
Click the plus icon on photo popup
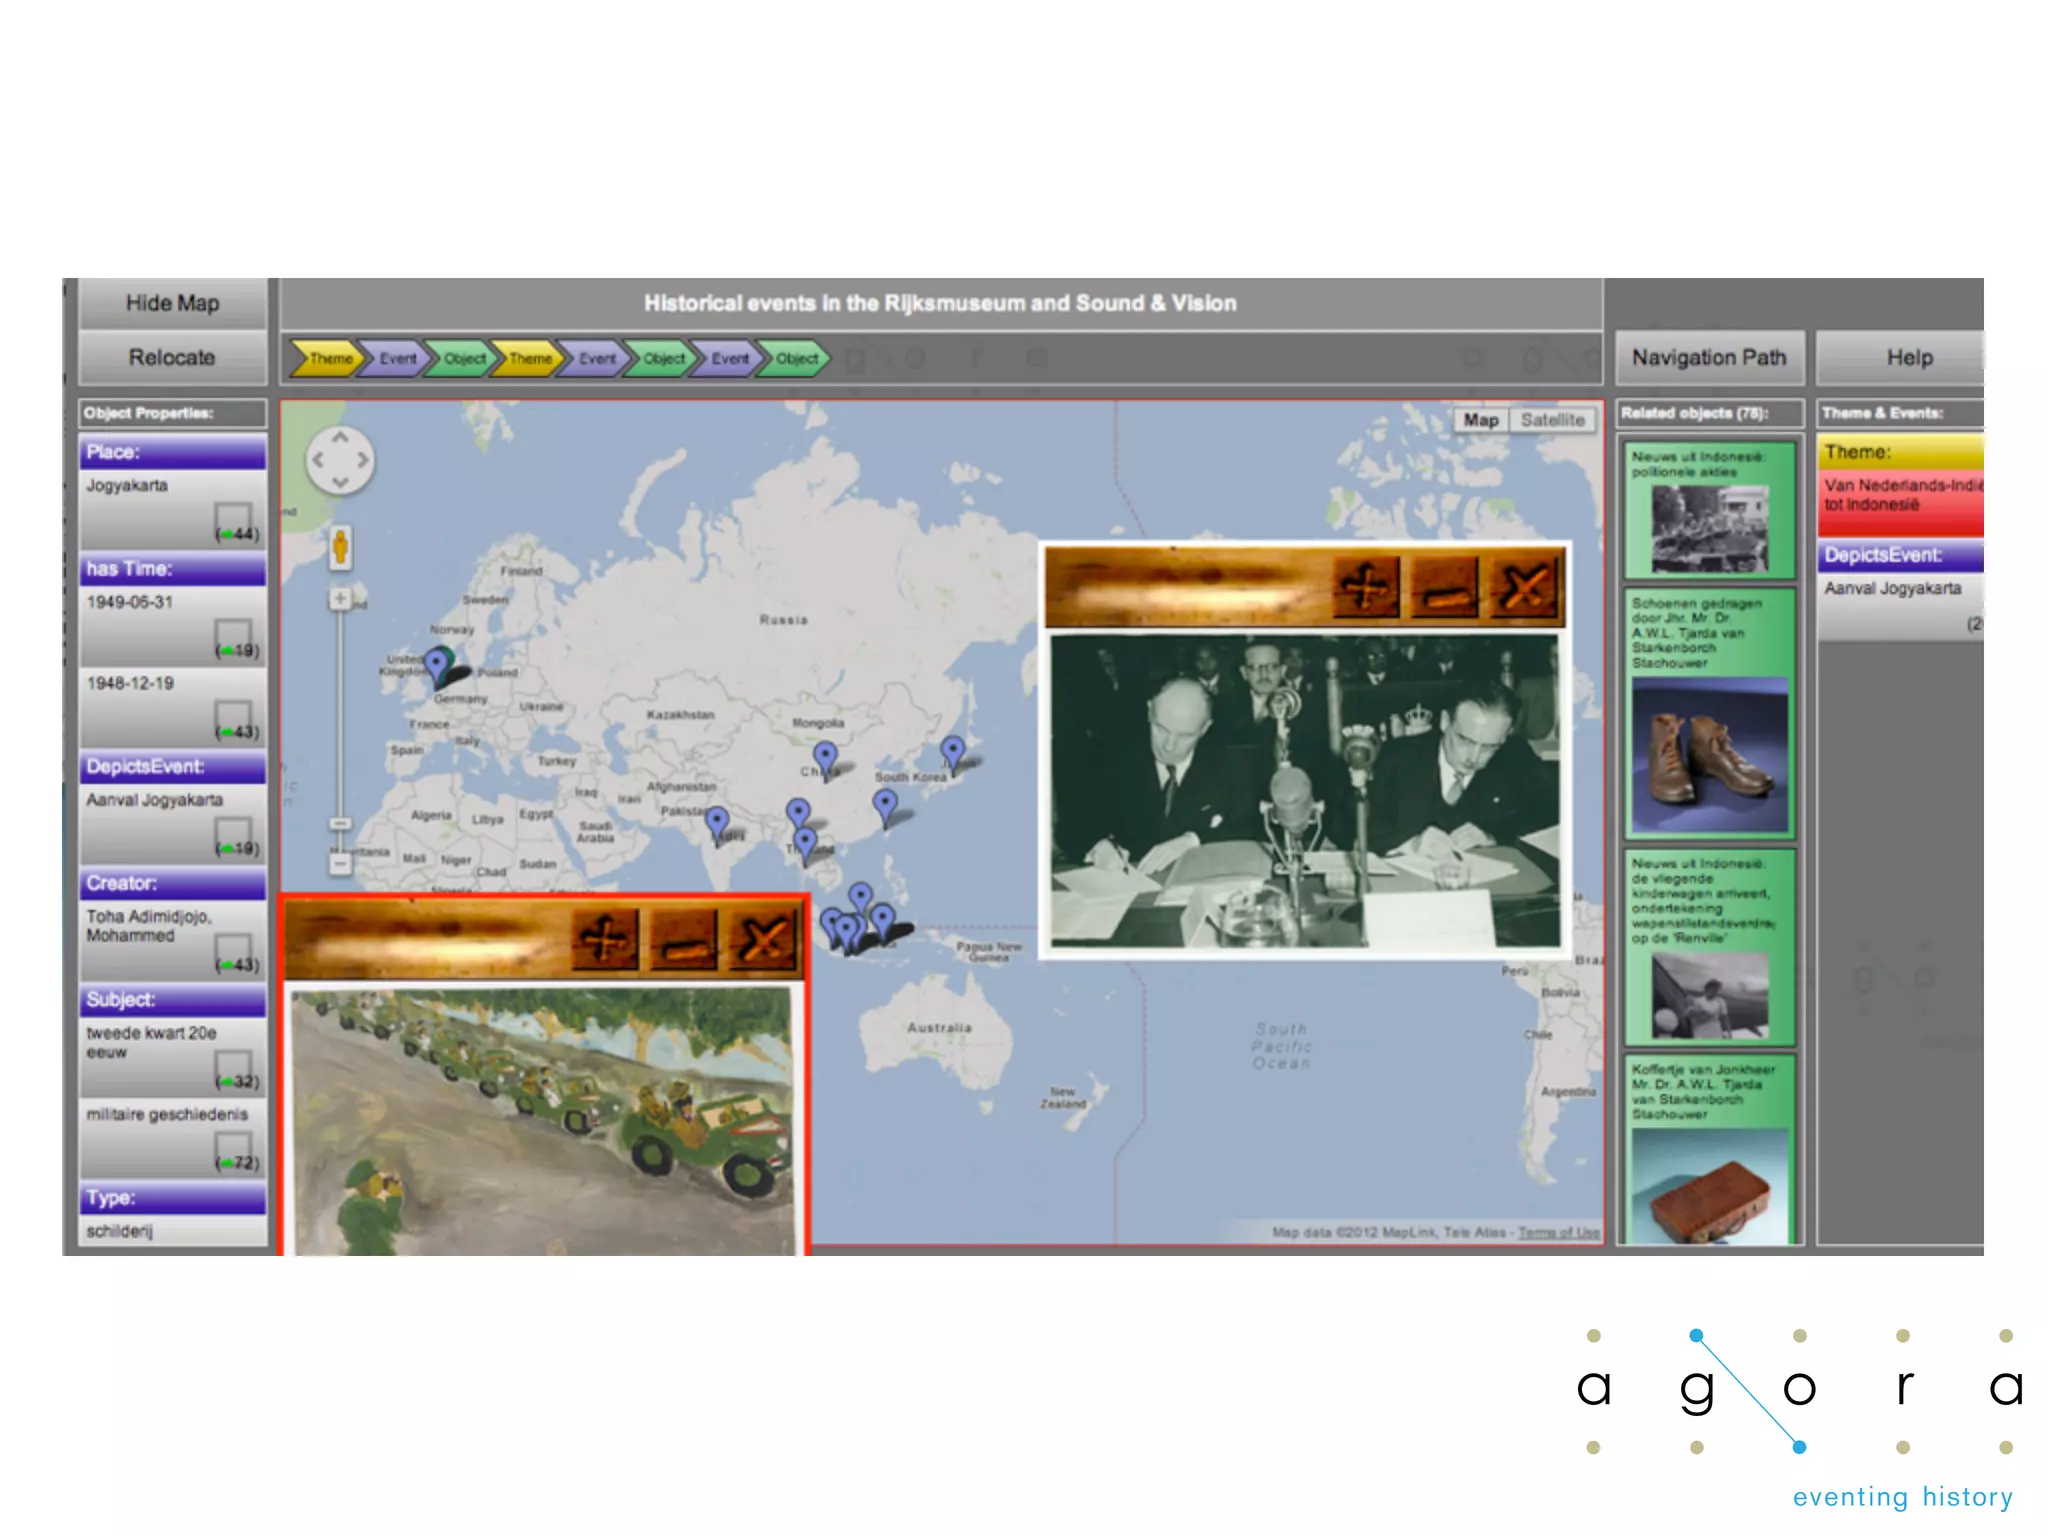click(x=1366, y=587)
